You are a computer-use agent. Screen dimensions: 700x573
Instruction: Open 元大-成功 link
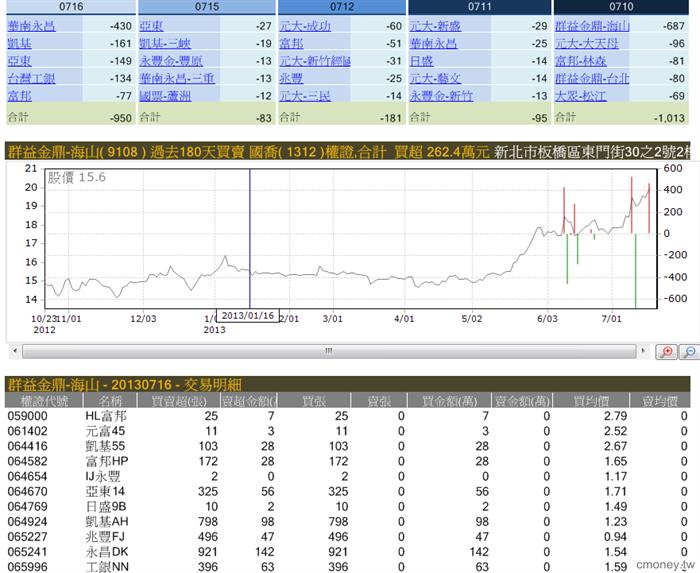[x=305, y=26]
